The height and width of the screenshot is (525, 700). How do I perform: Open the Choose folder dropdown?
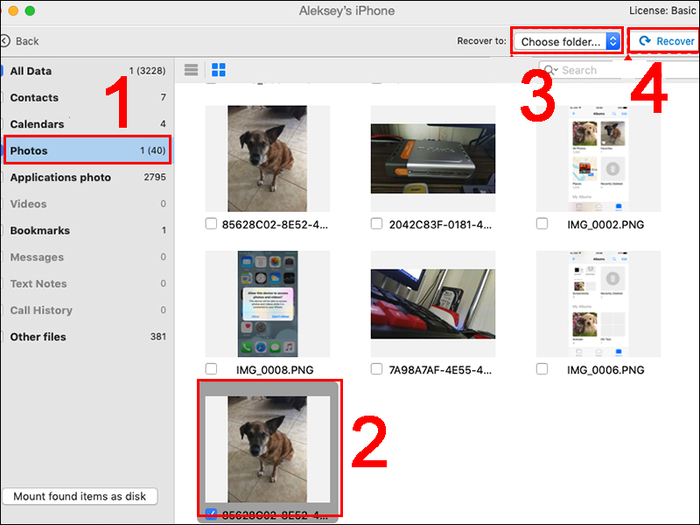(569, 41)
